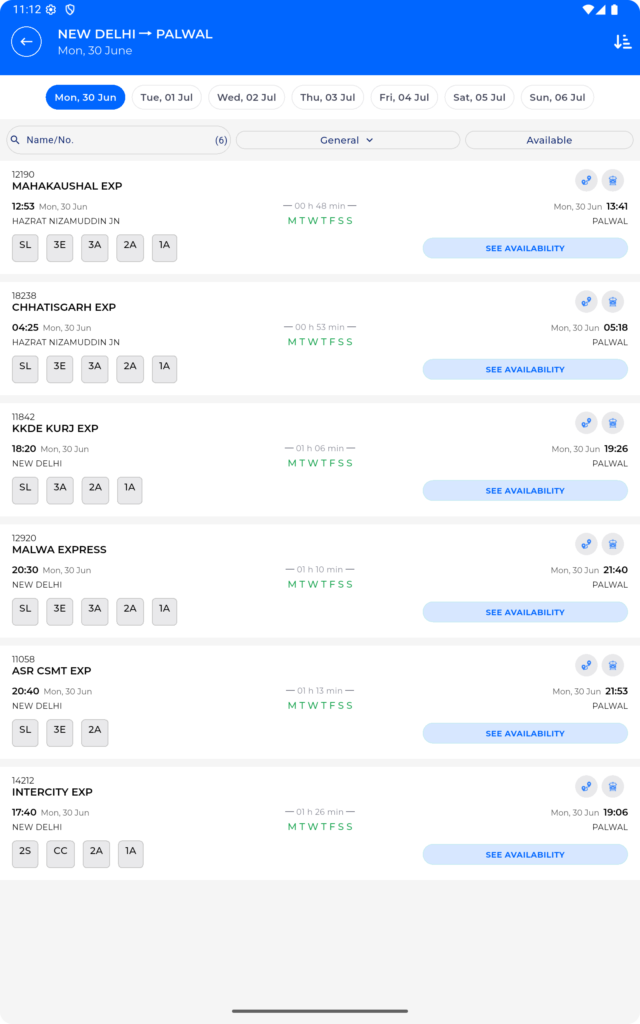Tap train coach icon for MAHAKAUSHAL EXP

[x=613, y=180]
